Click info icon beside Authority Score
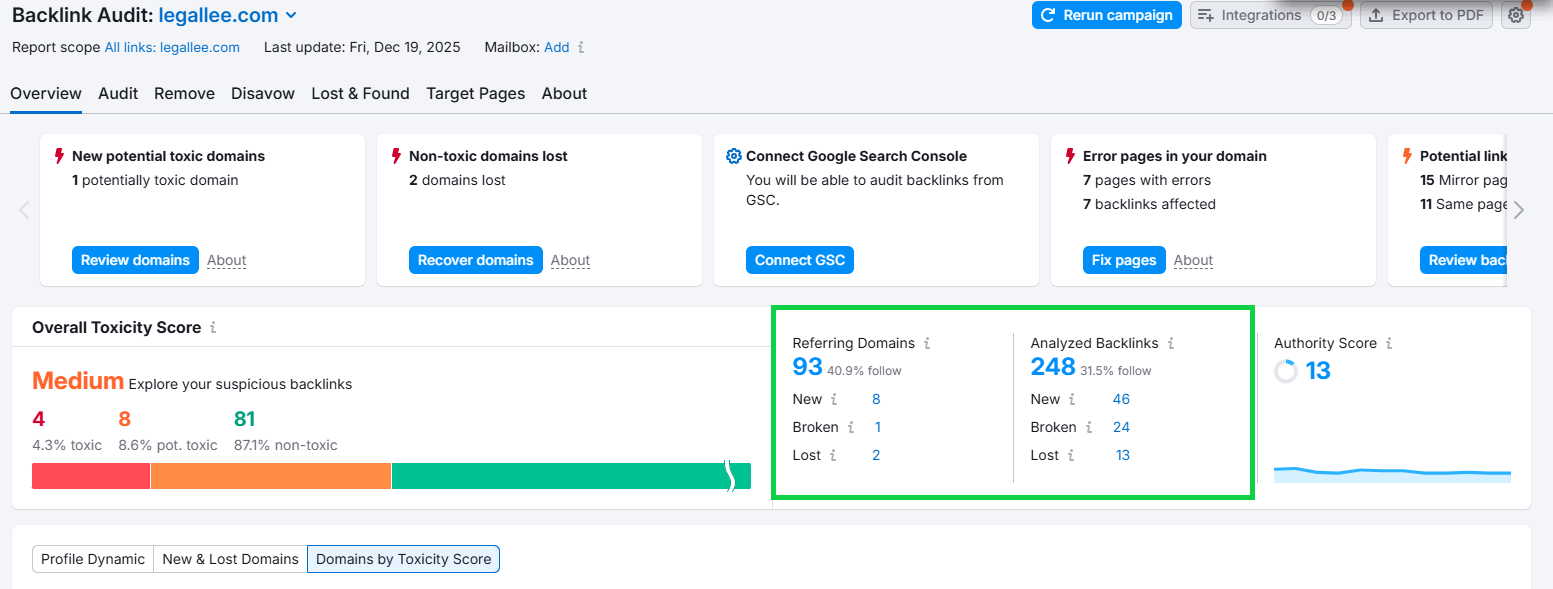 [1389, 343]
